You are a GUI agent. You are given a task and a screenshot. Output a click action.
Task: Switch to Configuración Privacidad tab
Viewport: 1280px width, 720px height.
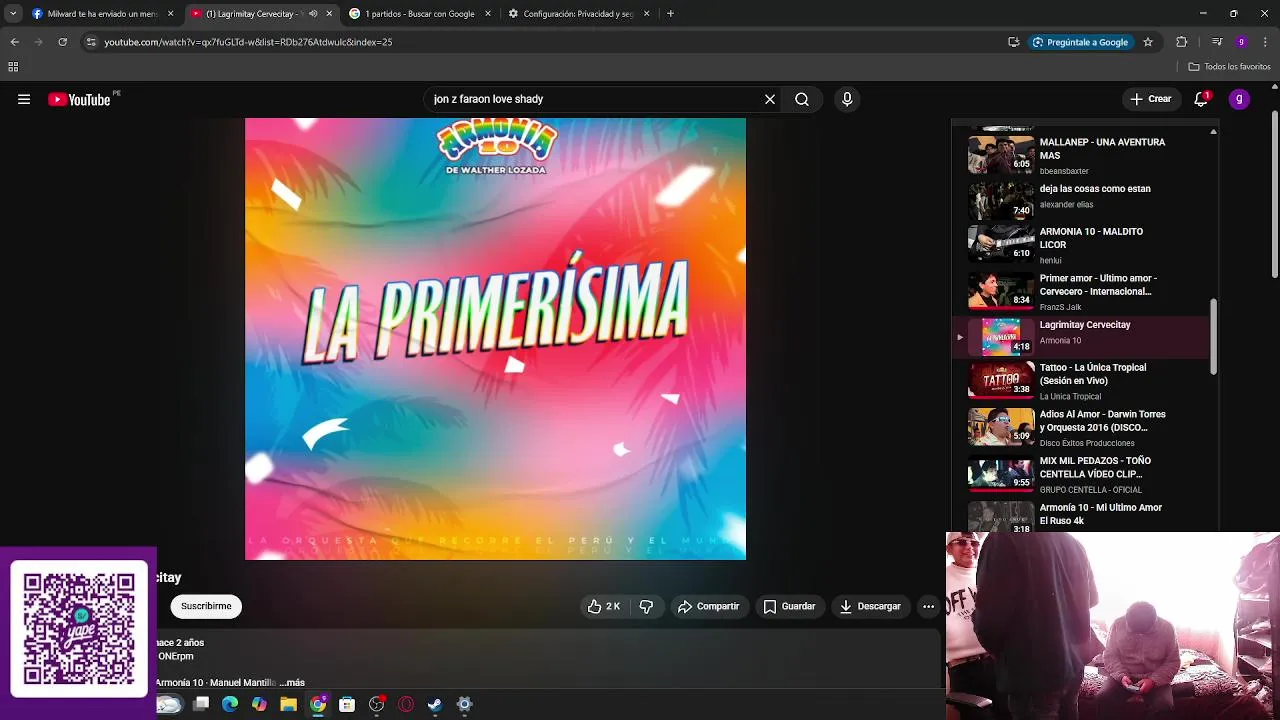pos(579,14)
